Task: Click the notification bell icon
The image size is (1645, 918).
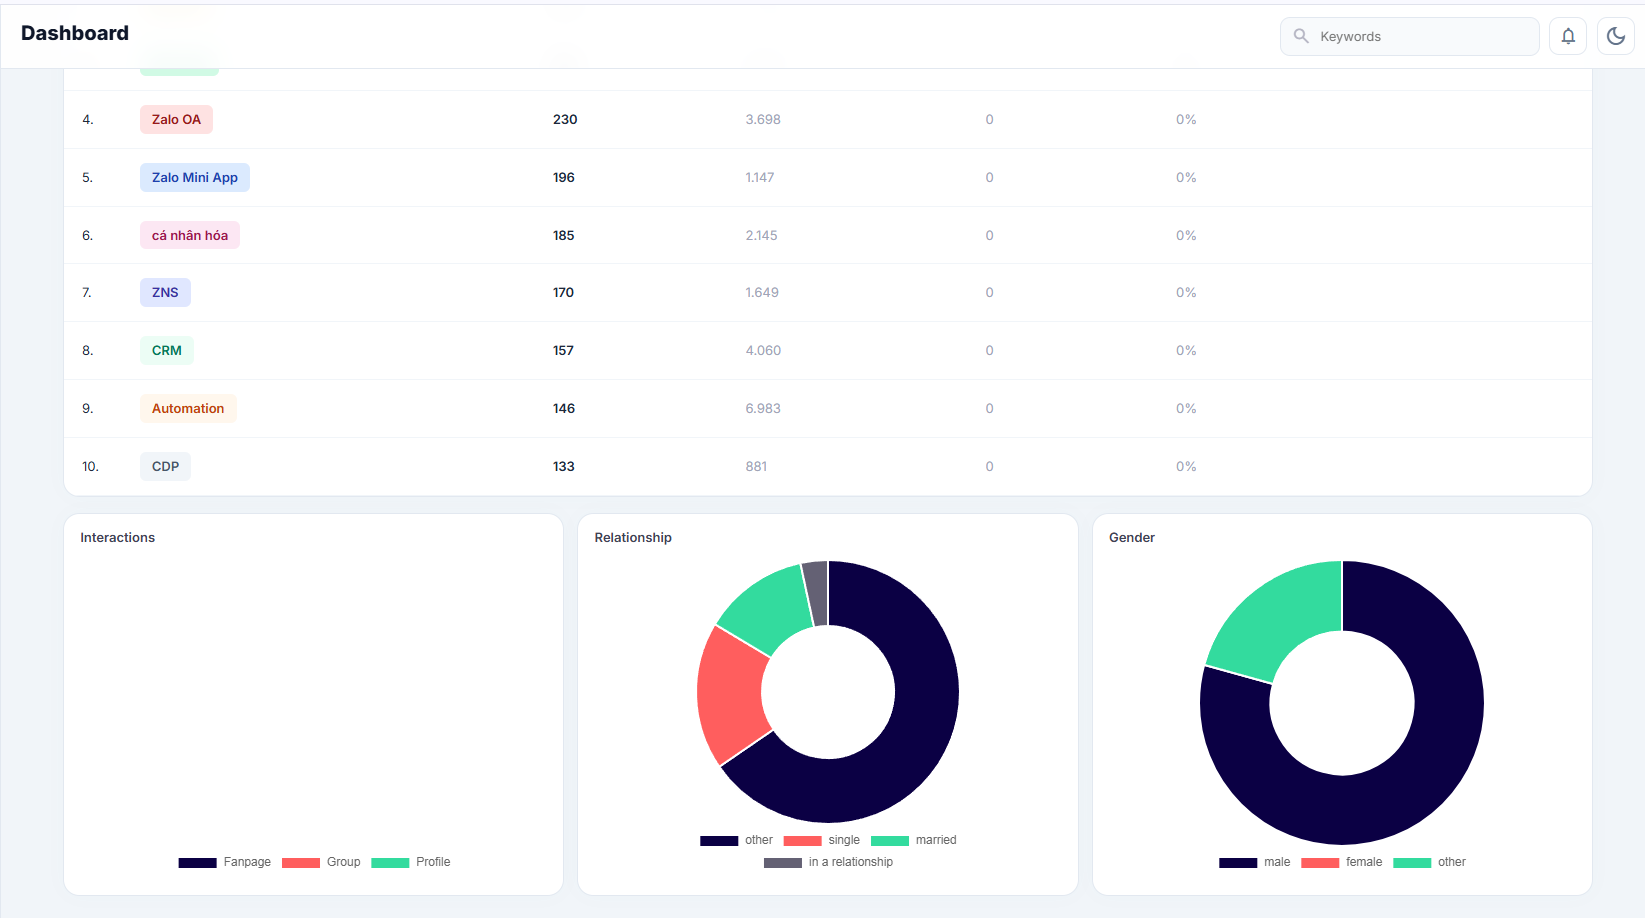Action: coord(1567,36)
